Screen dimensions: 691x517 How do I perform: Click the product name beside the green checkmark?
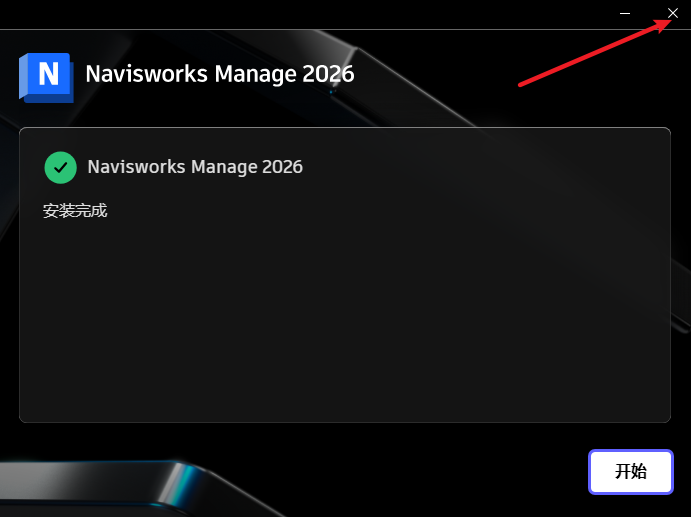click(x=195, y=167)
